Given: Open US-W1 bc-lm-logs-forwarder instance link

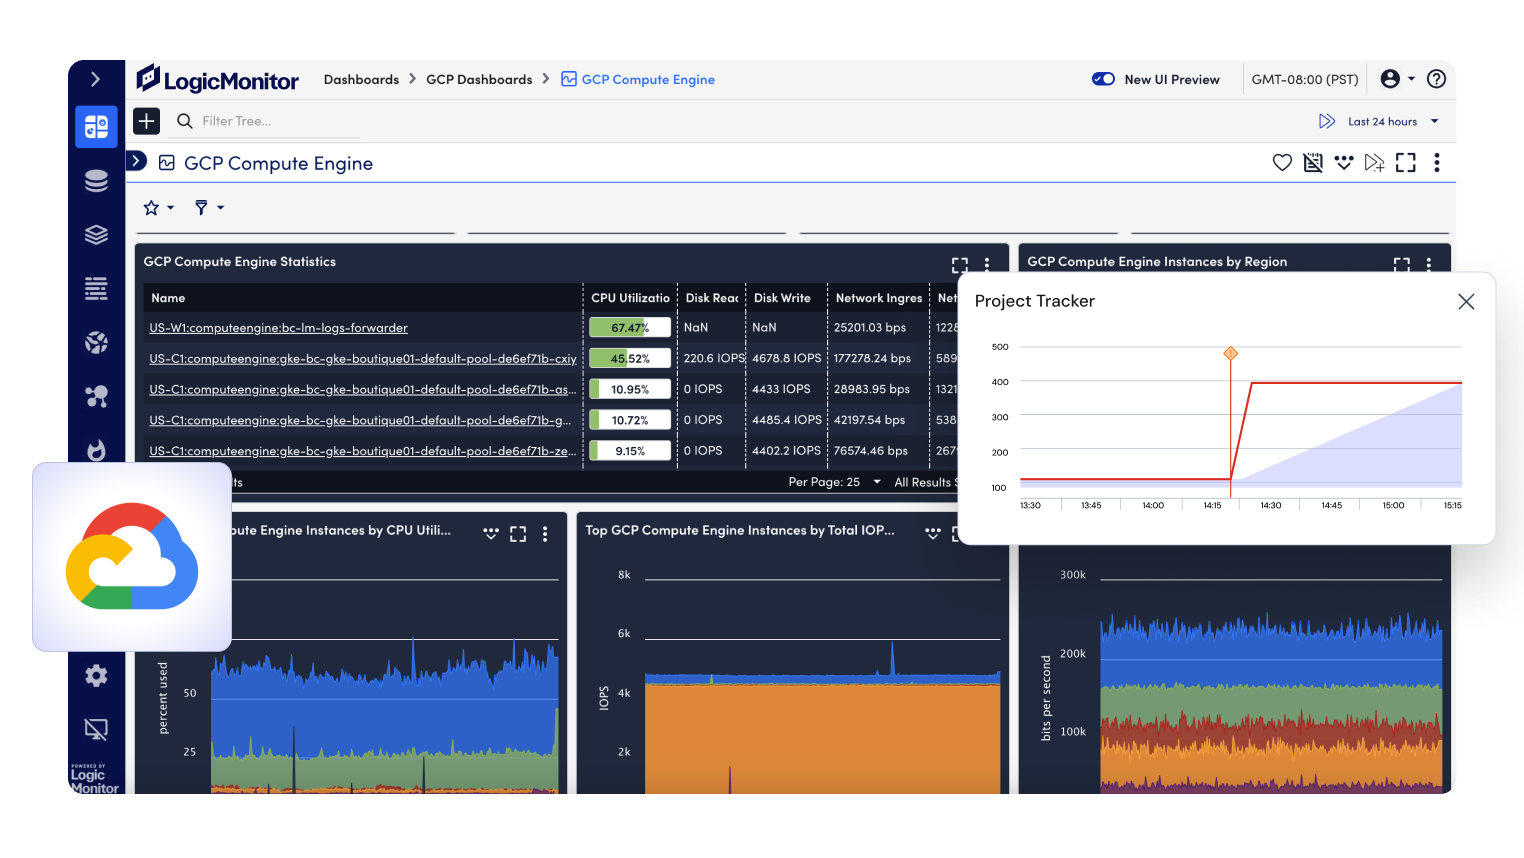Looking at the screenshot, I should [279, 328].
